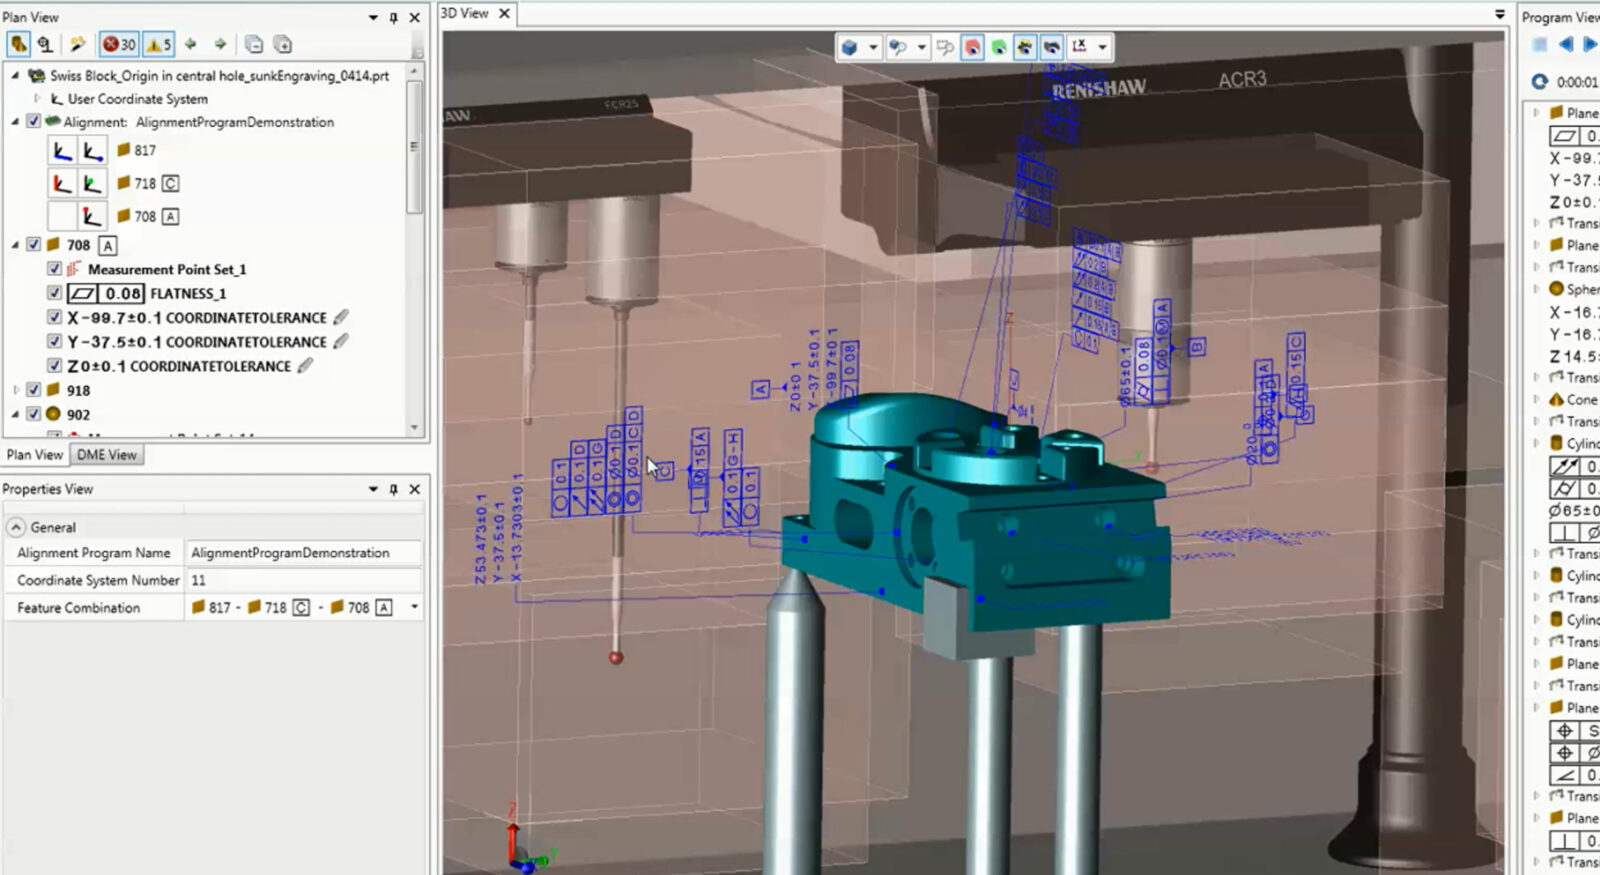Select the 902 feature in the tree
The image size is (1600, 875).
[x=78, y=414]
